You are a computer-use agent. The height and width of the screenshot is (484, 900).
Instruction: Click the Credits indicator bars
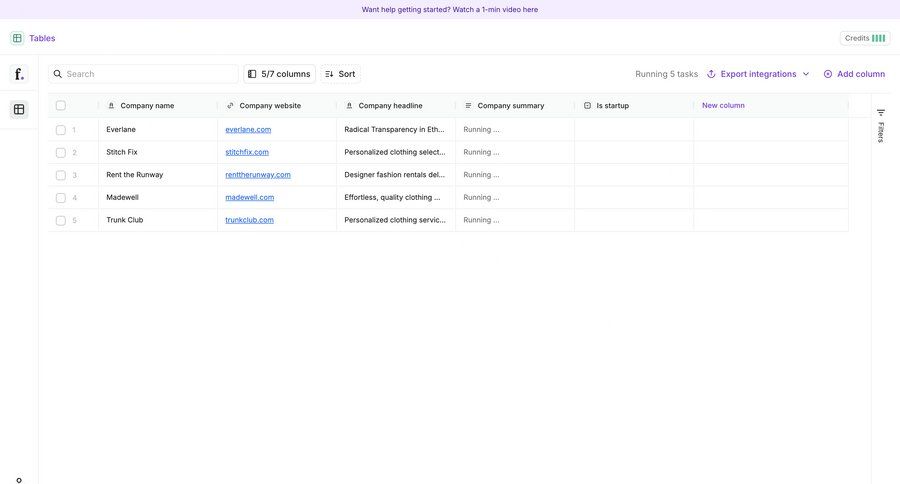878,38
